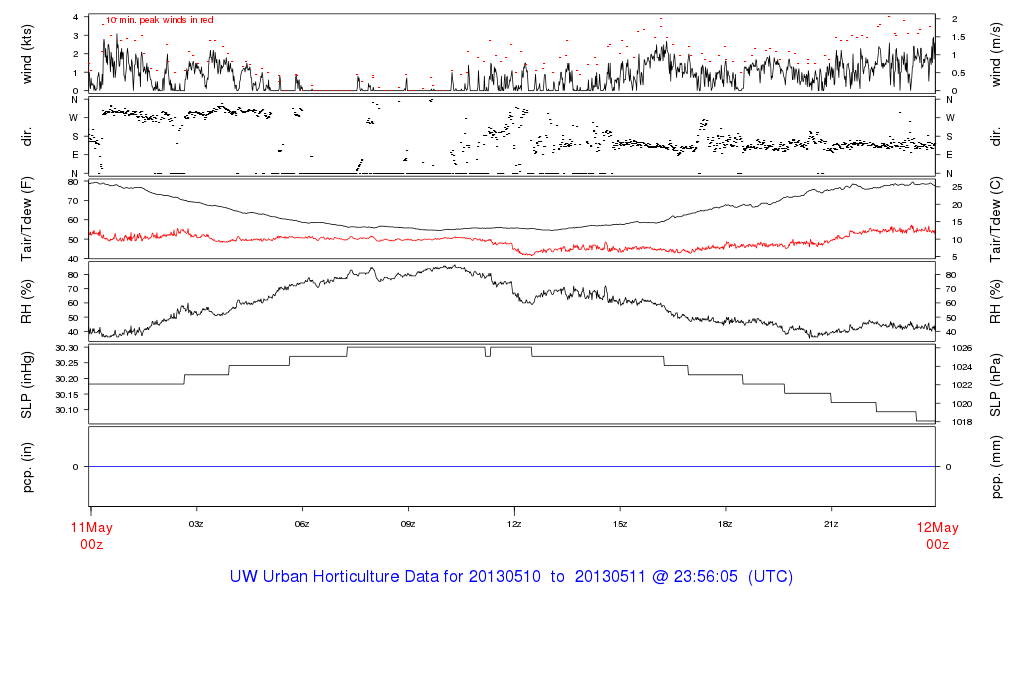Click the 'UW Urban Horticulture Data' title
Viewport: 1024px width, 700px height.
click(511, 577)
